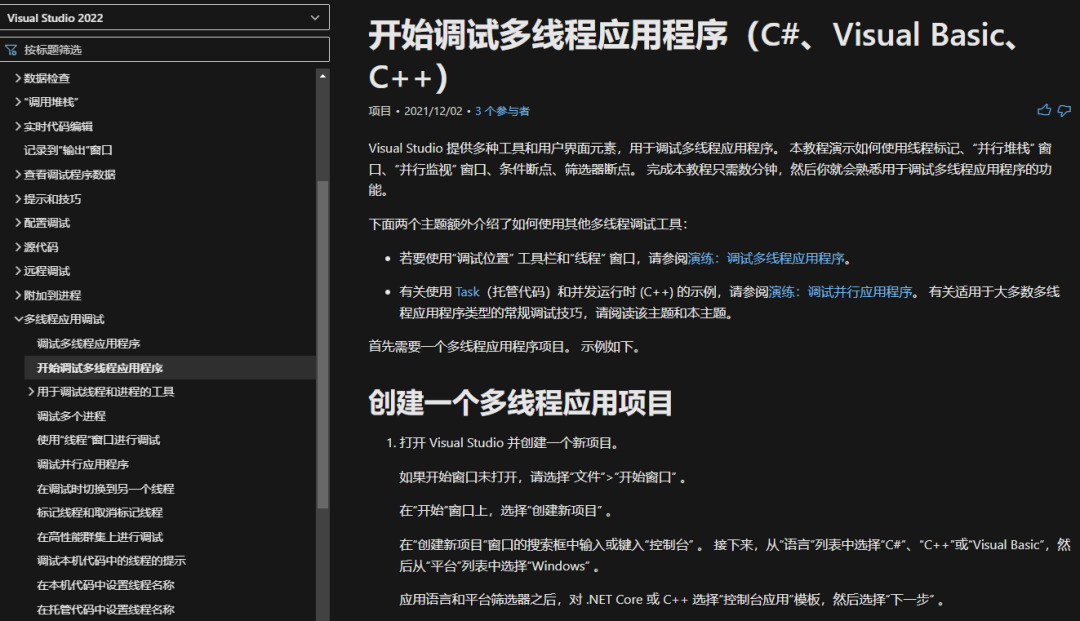Follow the 演练：调试并行应用程序 link

(840, 292)
